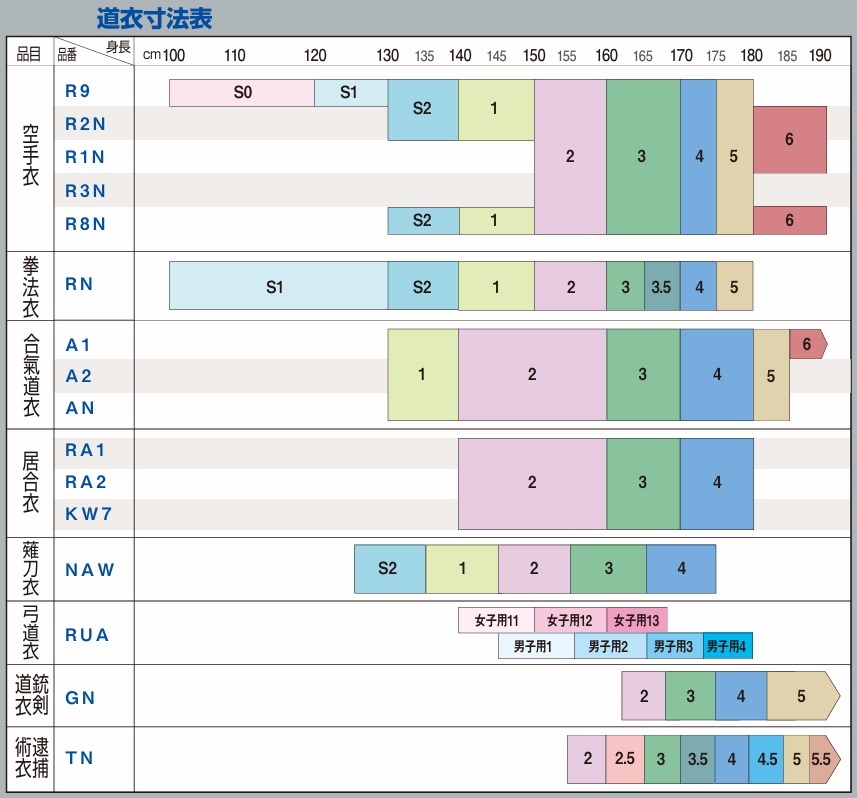Click the 道衣寸法表 title
The height and width of the screenshot is (798, 857).
click(154, 19)
